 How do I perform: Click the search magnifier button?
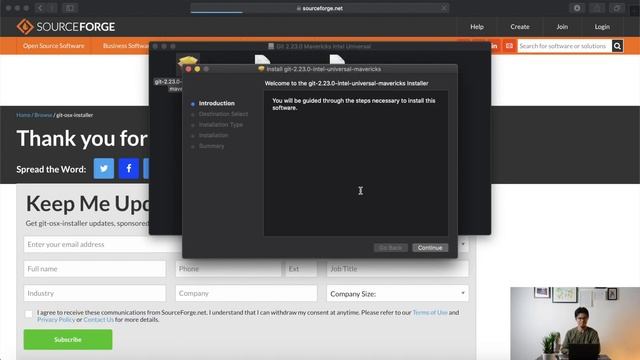(617, 46)
